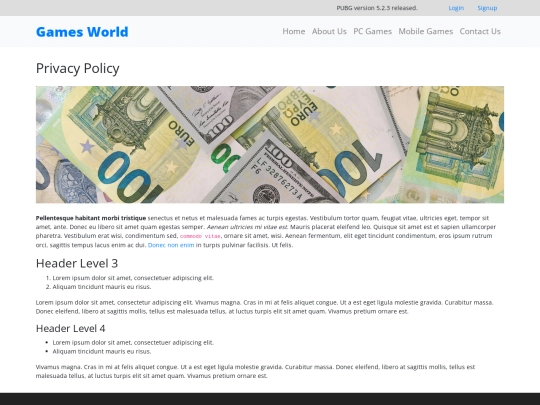This screenshot has width=540, height=405.
Task: Open the About Us menu item
Action: 329,31
